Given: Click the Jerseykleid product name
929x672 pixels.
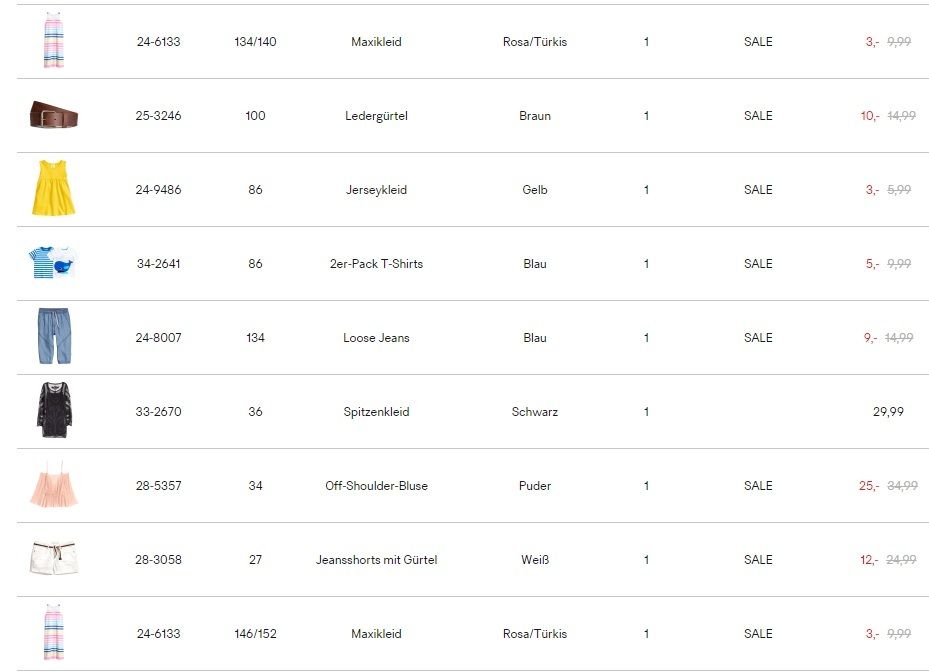Looking at the screenshot, I should (376, 190).
